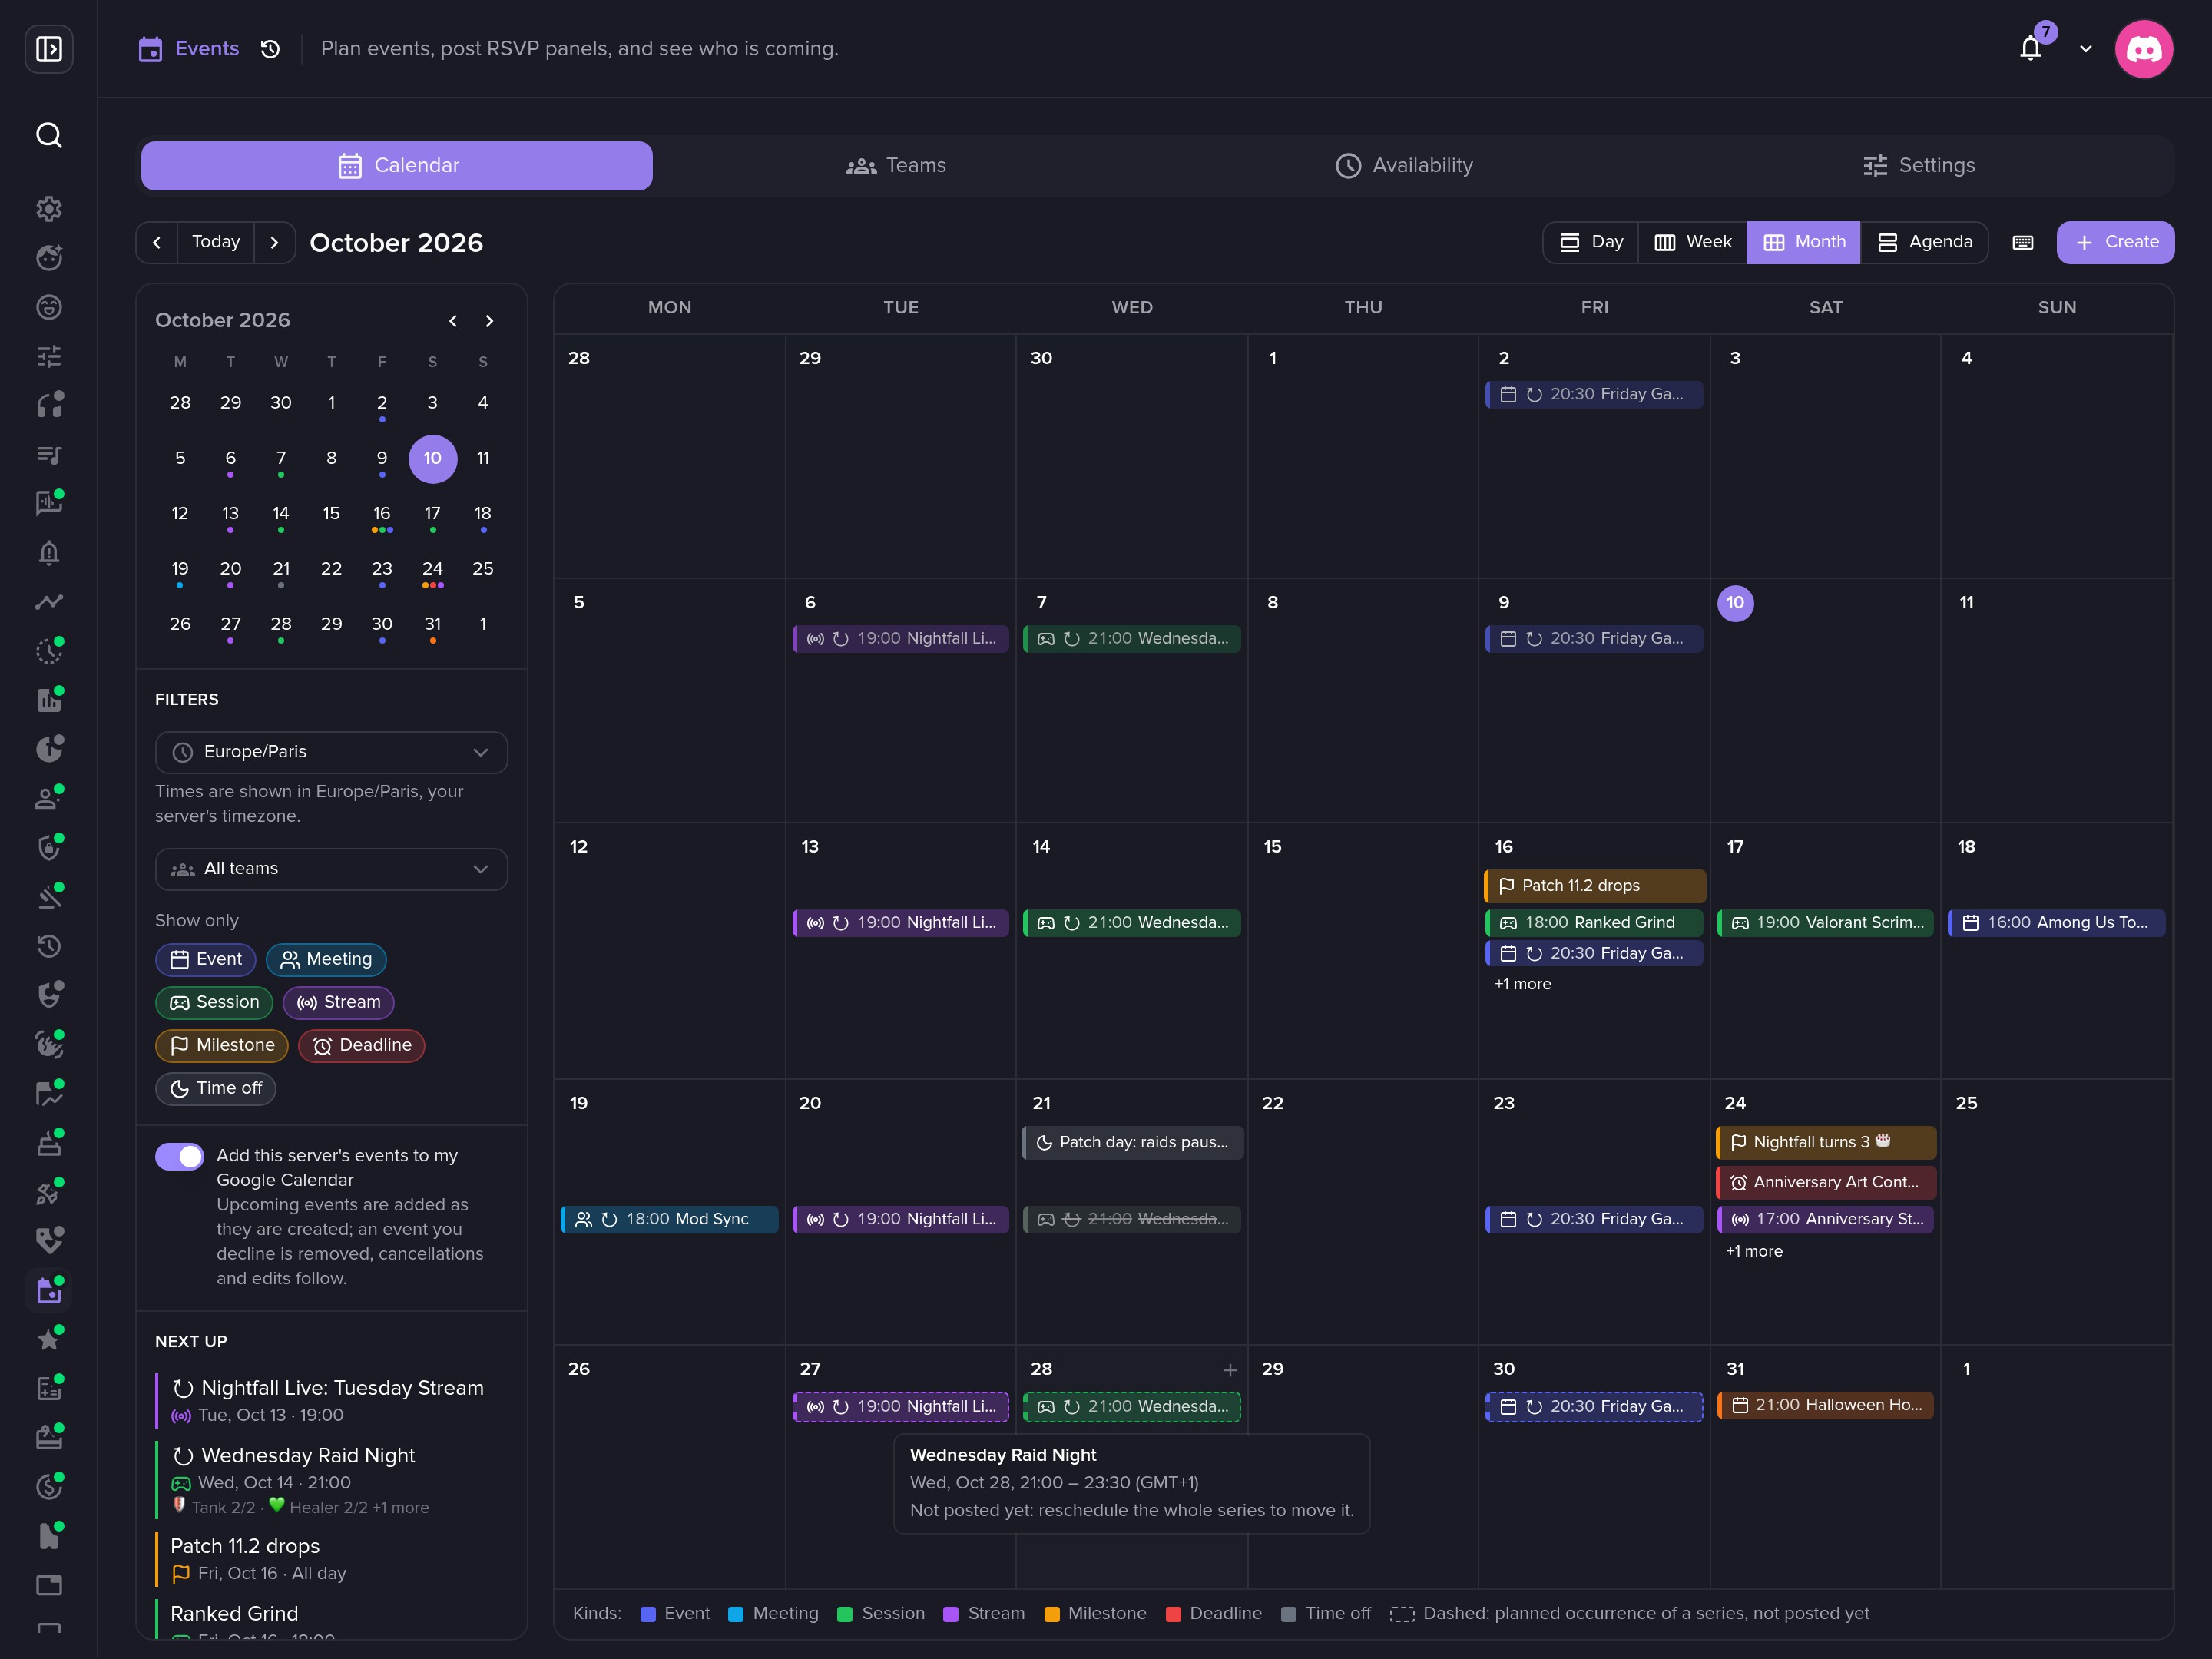The width and height of the screenshot is (2212, 1659).
Task: Click the Create button
Action: pyautogui.click(x=2115, y=242)
